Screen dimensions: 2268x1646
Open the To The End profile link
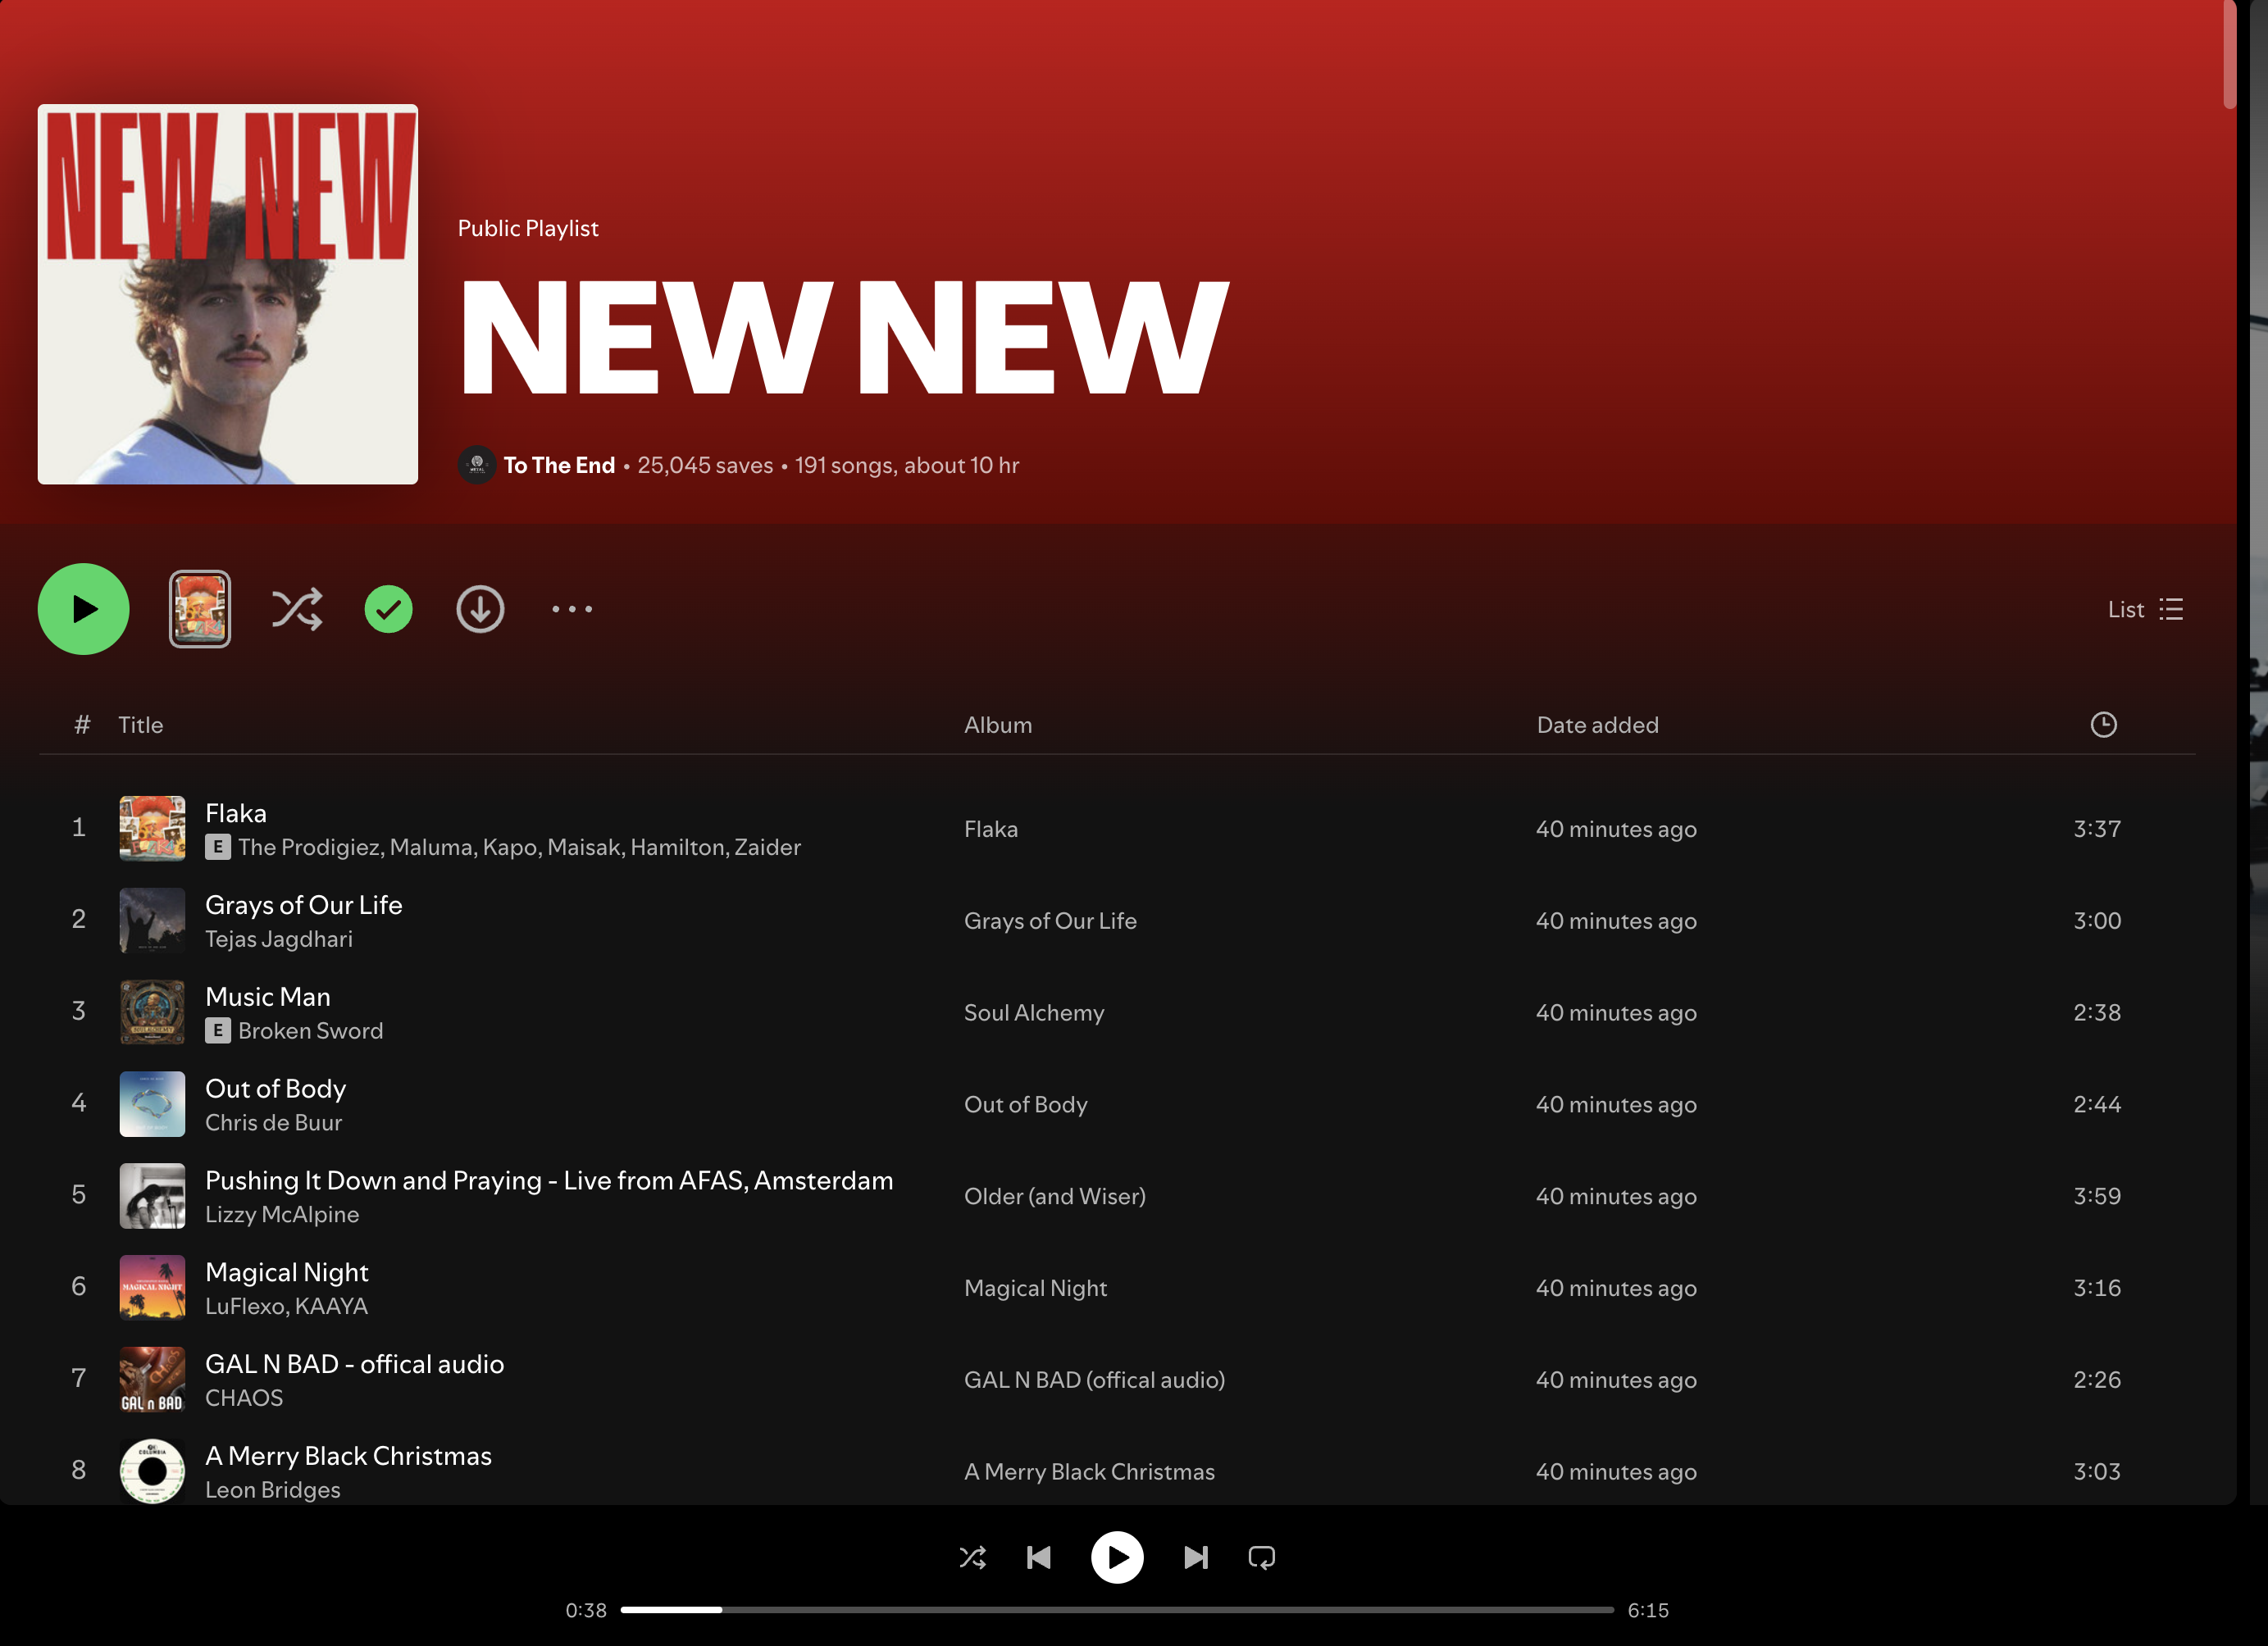558,465
